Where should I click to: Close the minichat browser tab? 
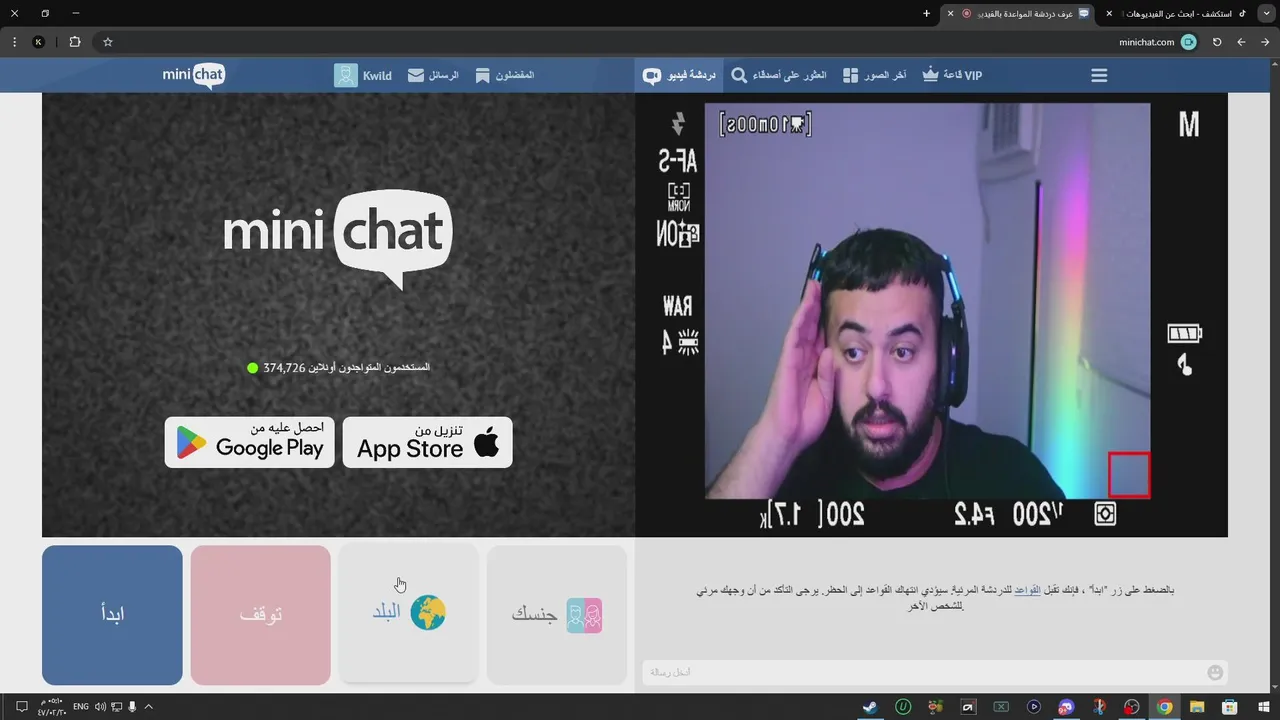pos(950,13)
